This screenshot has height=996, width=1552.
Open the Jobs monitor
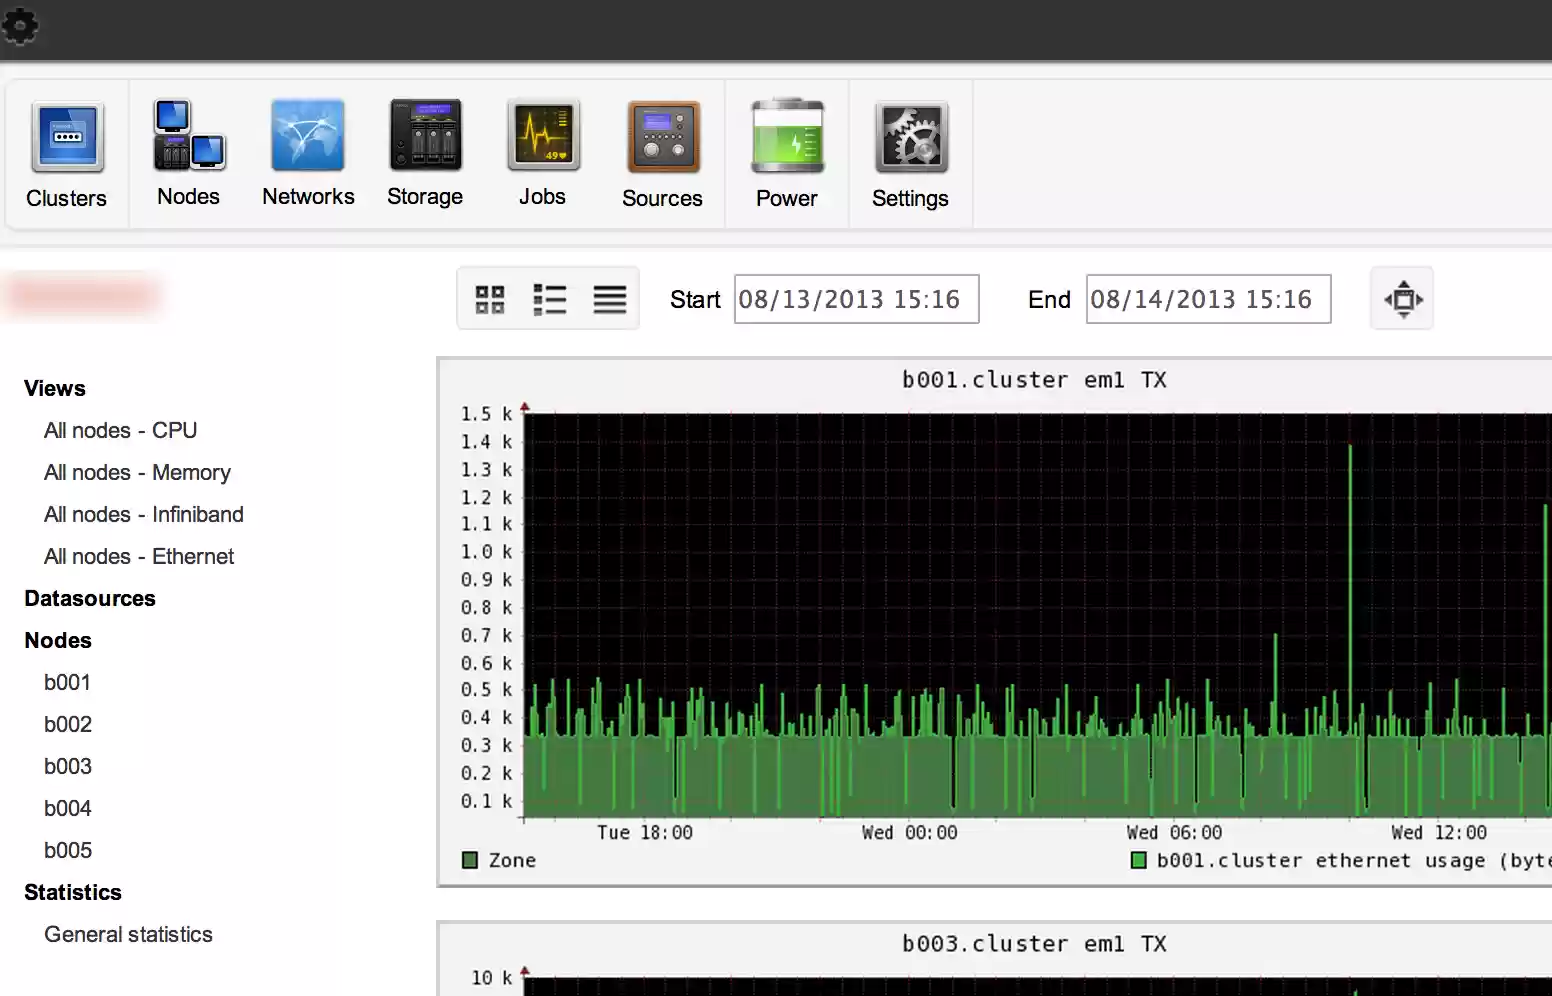pyautogui.click(x=542, y=152)
